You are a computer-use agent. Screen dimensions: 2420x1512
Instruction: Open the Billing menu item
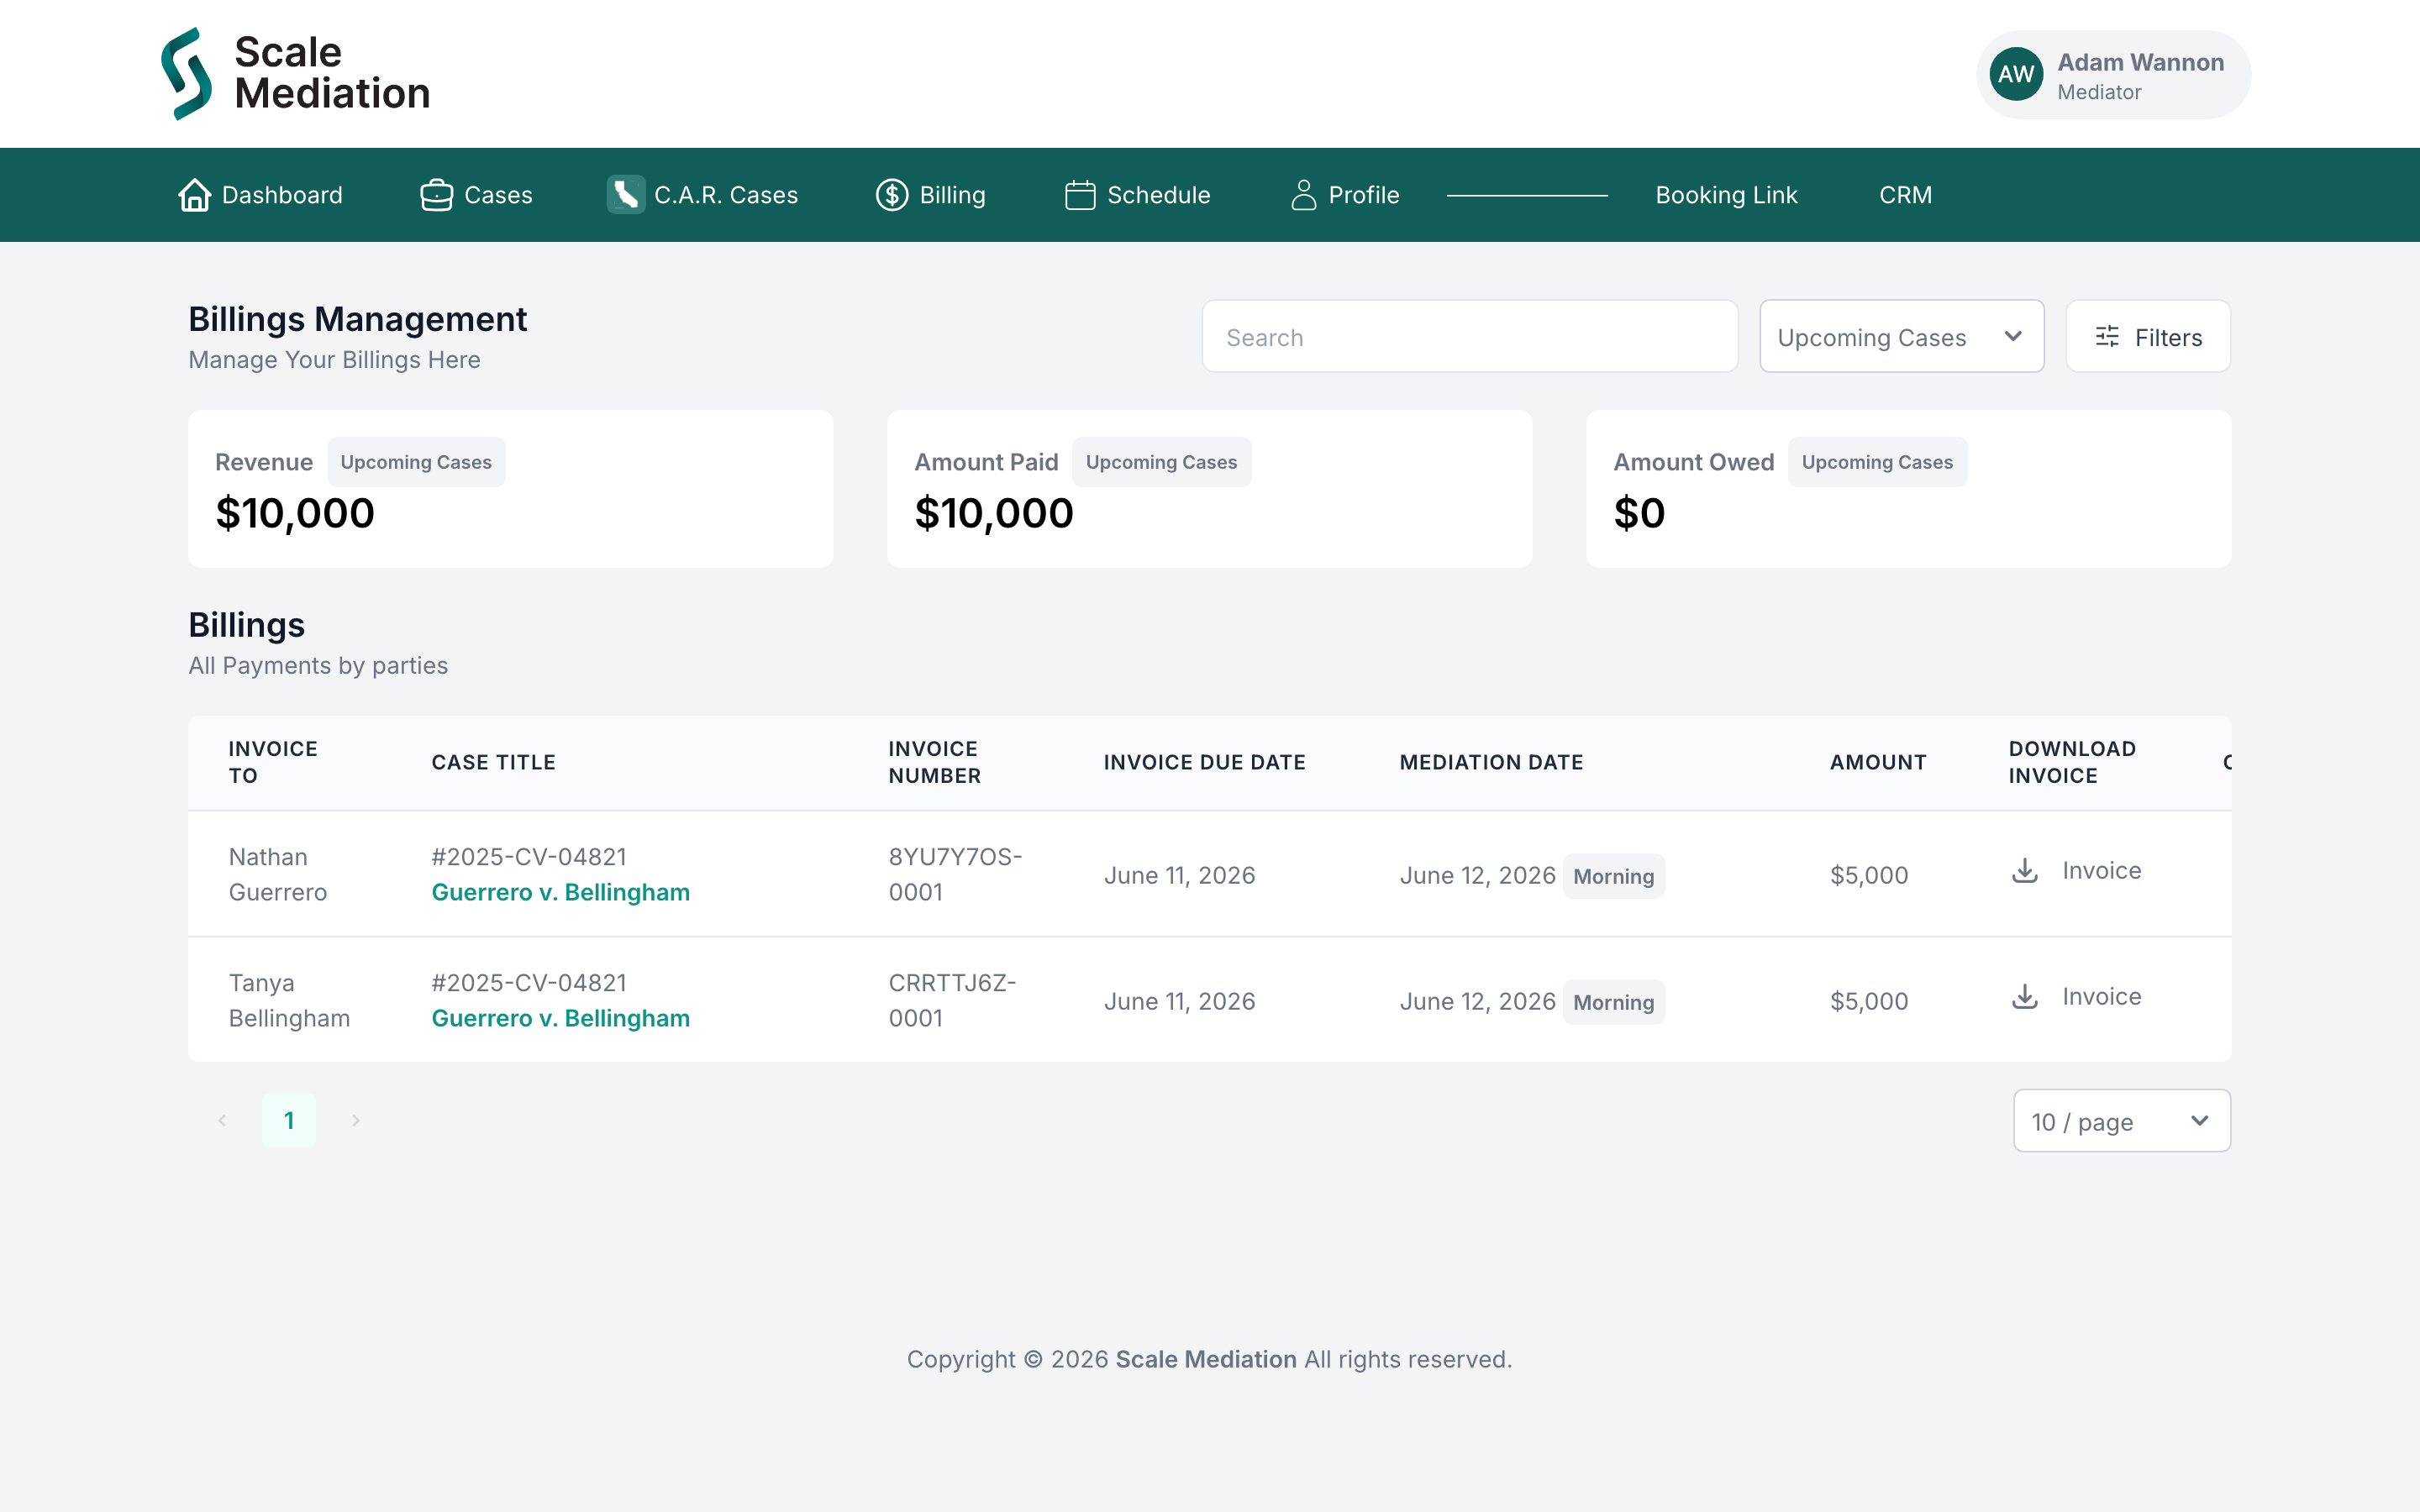[x=931, y=195]
